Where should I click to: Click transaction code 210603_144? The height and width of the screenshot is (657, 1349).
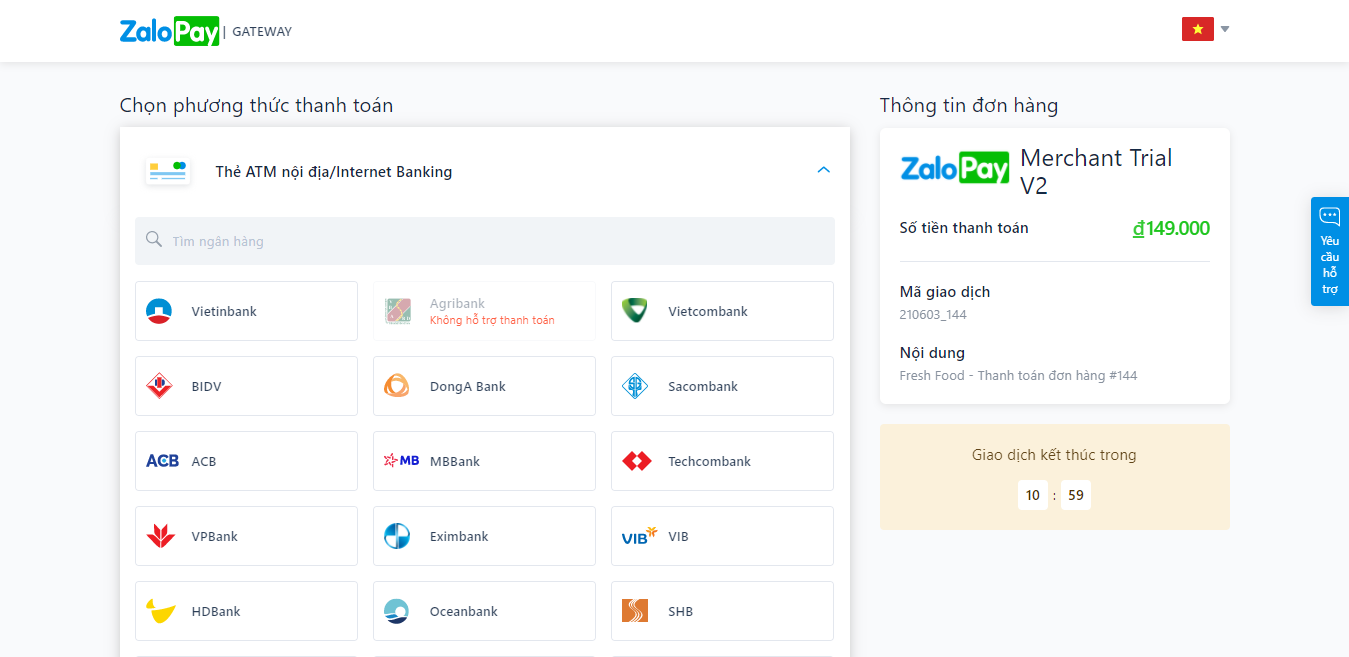[x=933, y=315]
